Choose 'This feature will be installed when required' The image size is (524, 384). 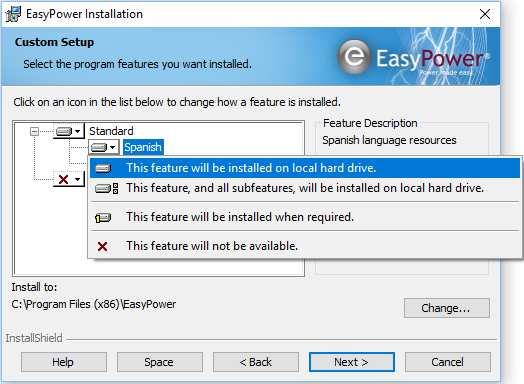[304, 217]
